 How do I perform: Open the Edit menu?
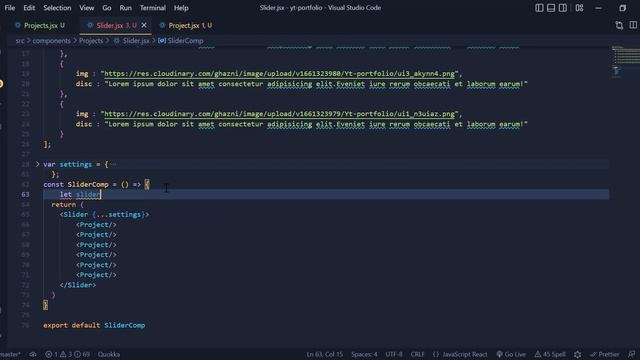point(29,8)
